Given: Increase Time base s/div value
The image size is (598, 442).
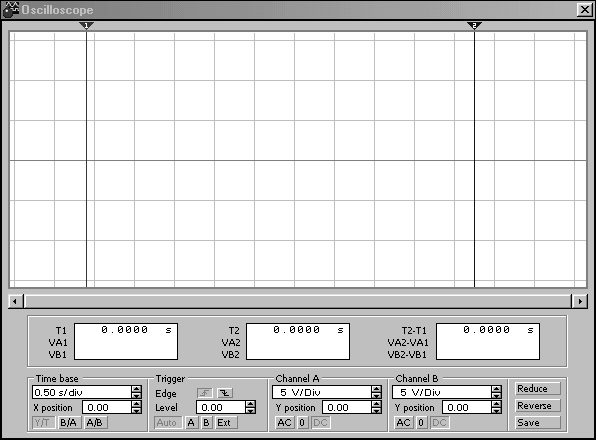Looking at the screenshot, I should coord(137,389).
